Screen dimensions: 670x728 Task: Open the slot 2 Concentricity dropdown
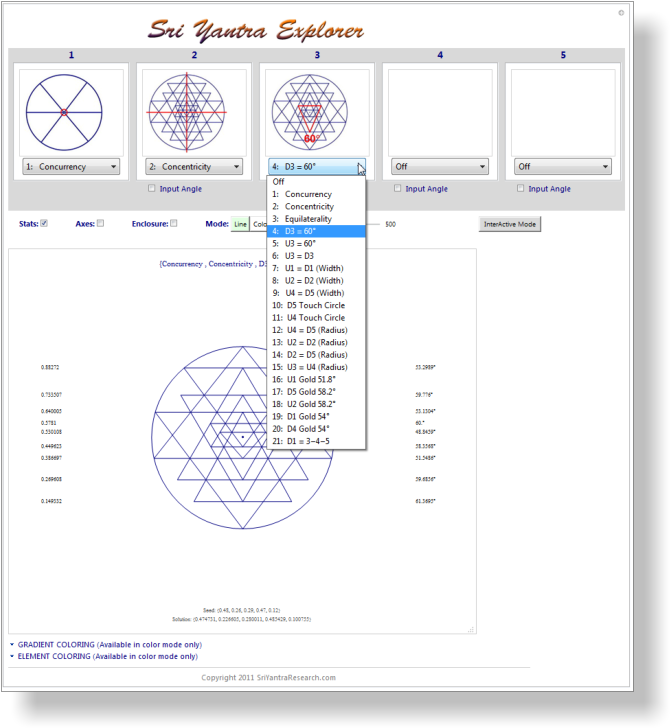[x=194, y=166]
